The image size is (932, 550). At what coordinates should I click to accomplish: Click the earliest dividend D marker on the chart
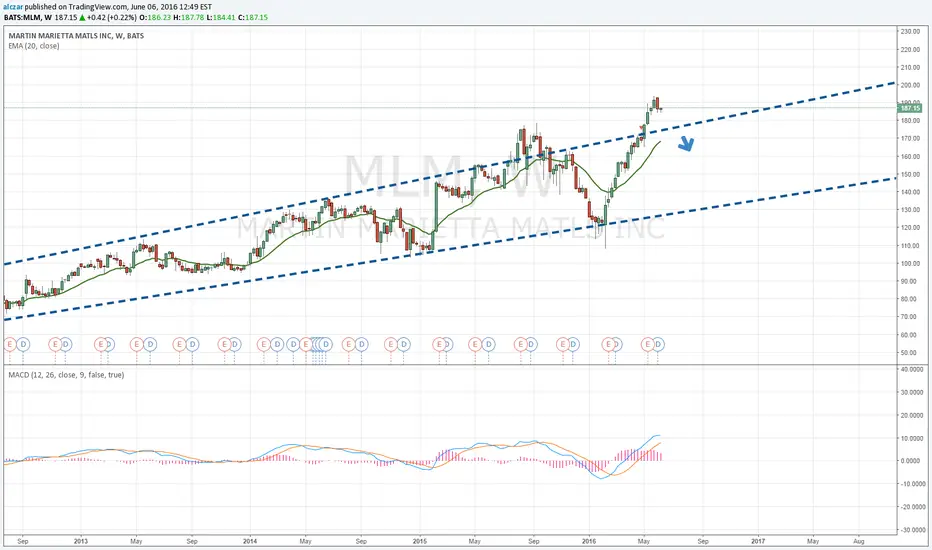coord(23,344)
